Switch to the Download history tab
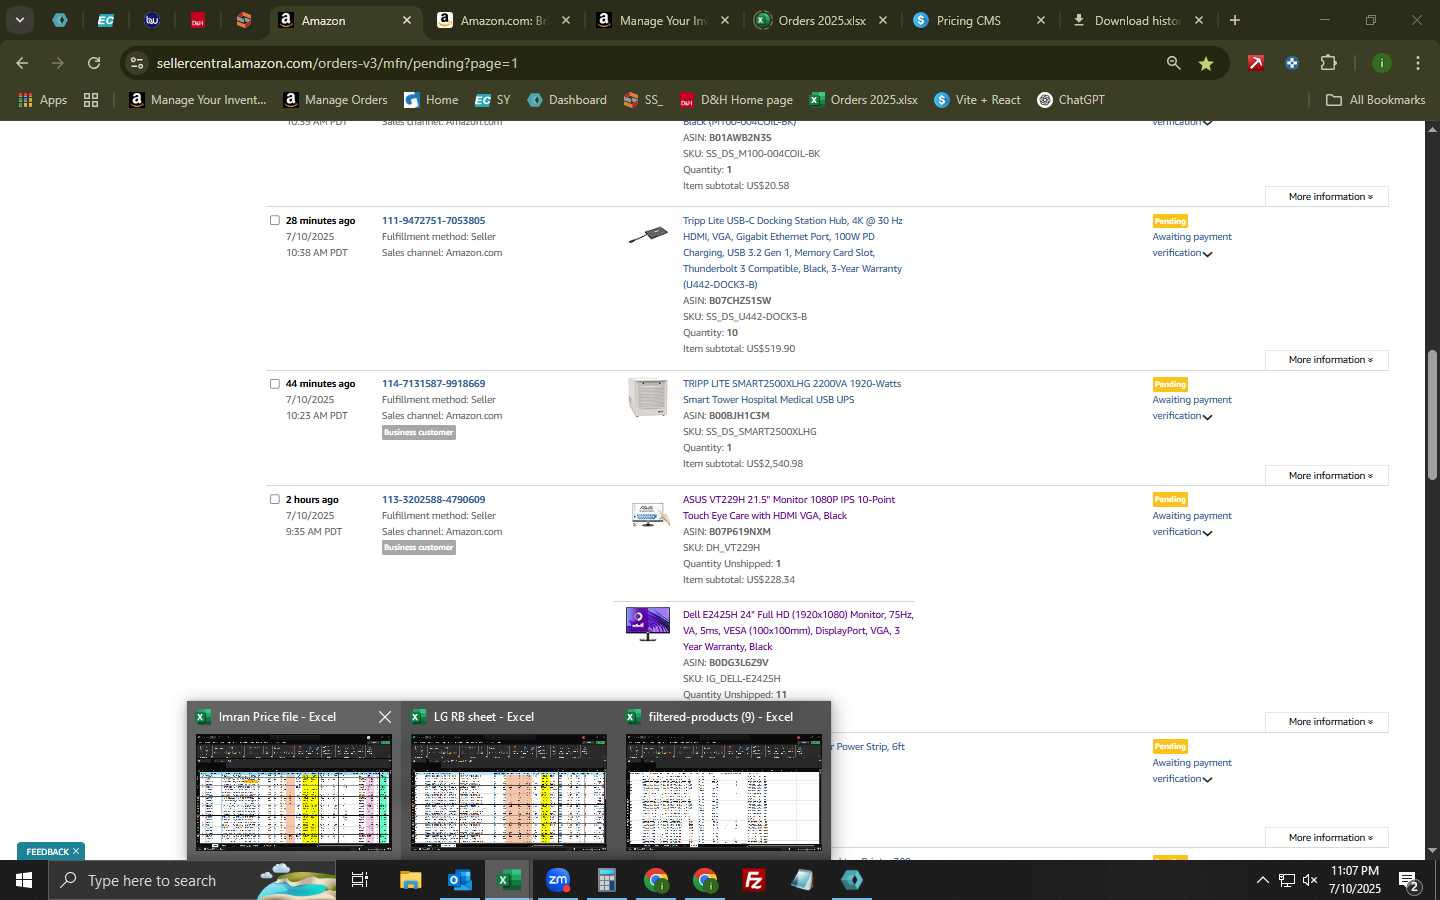Viewport: 1440px width, 900px height. click(x=1137, y=20)
